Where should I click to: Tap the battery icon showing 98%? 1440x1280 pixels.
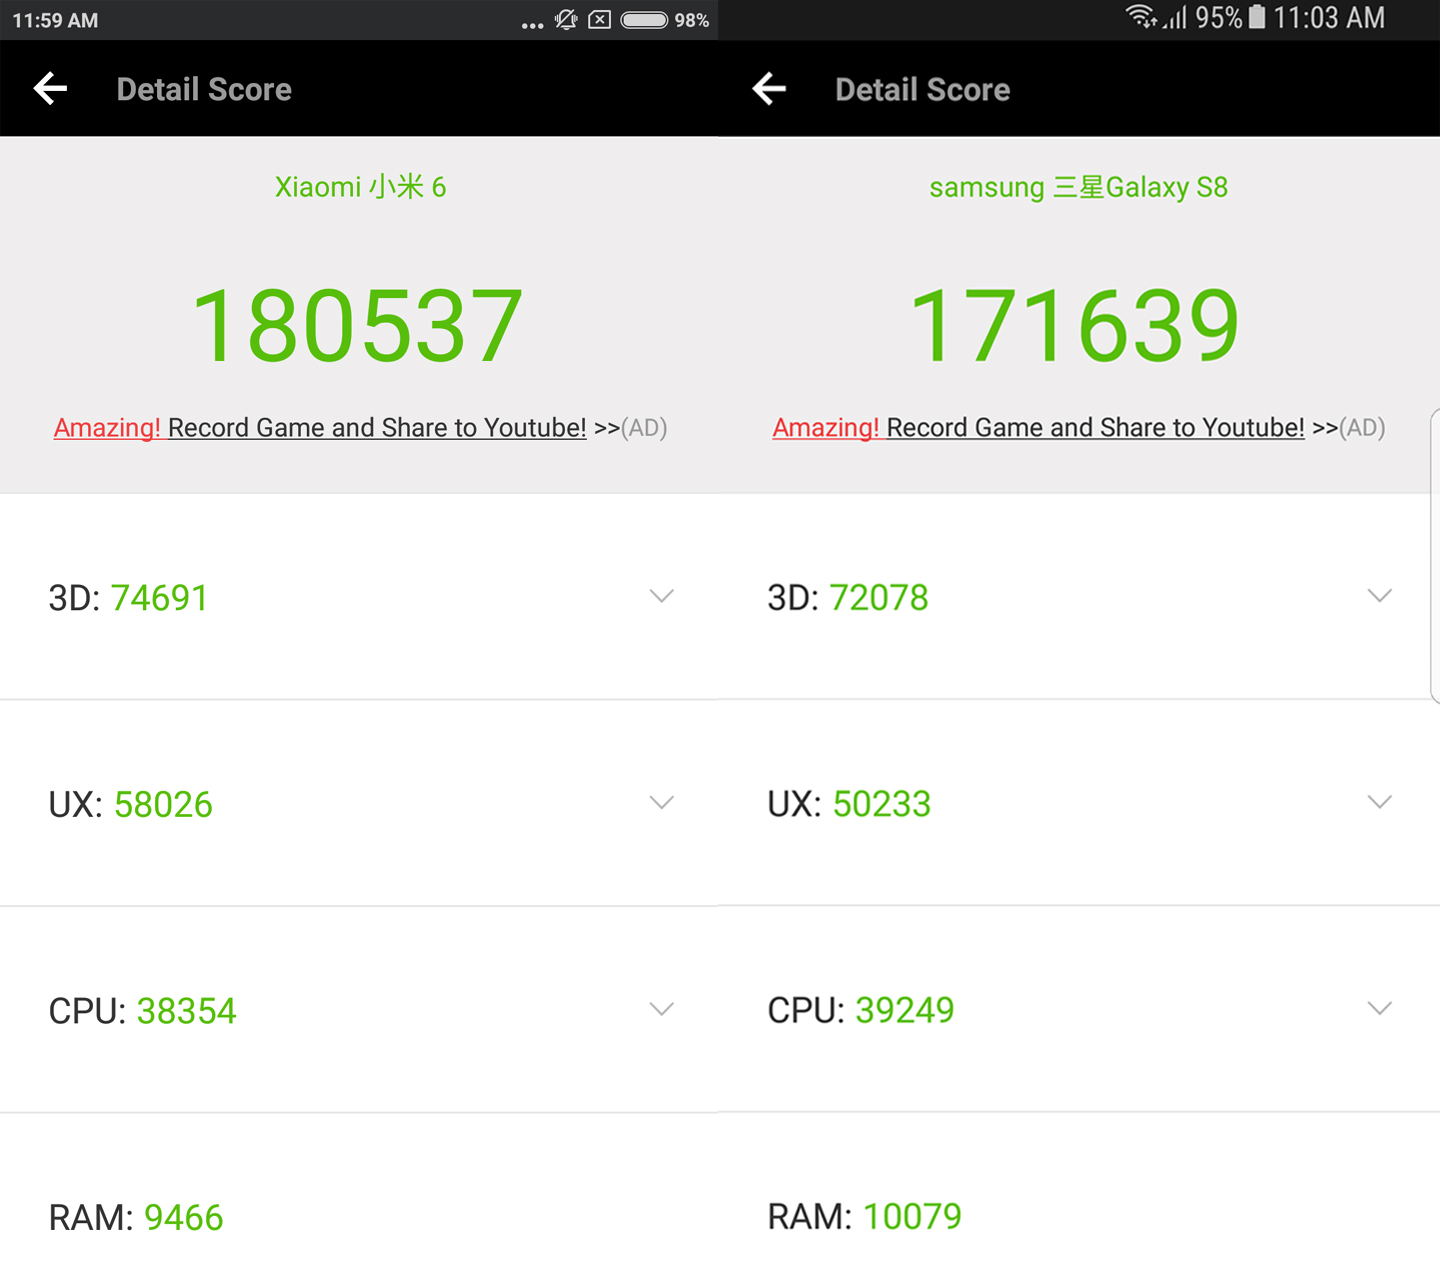[644, 20]
